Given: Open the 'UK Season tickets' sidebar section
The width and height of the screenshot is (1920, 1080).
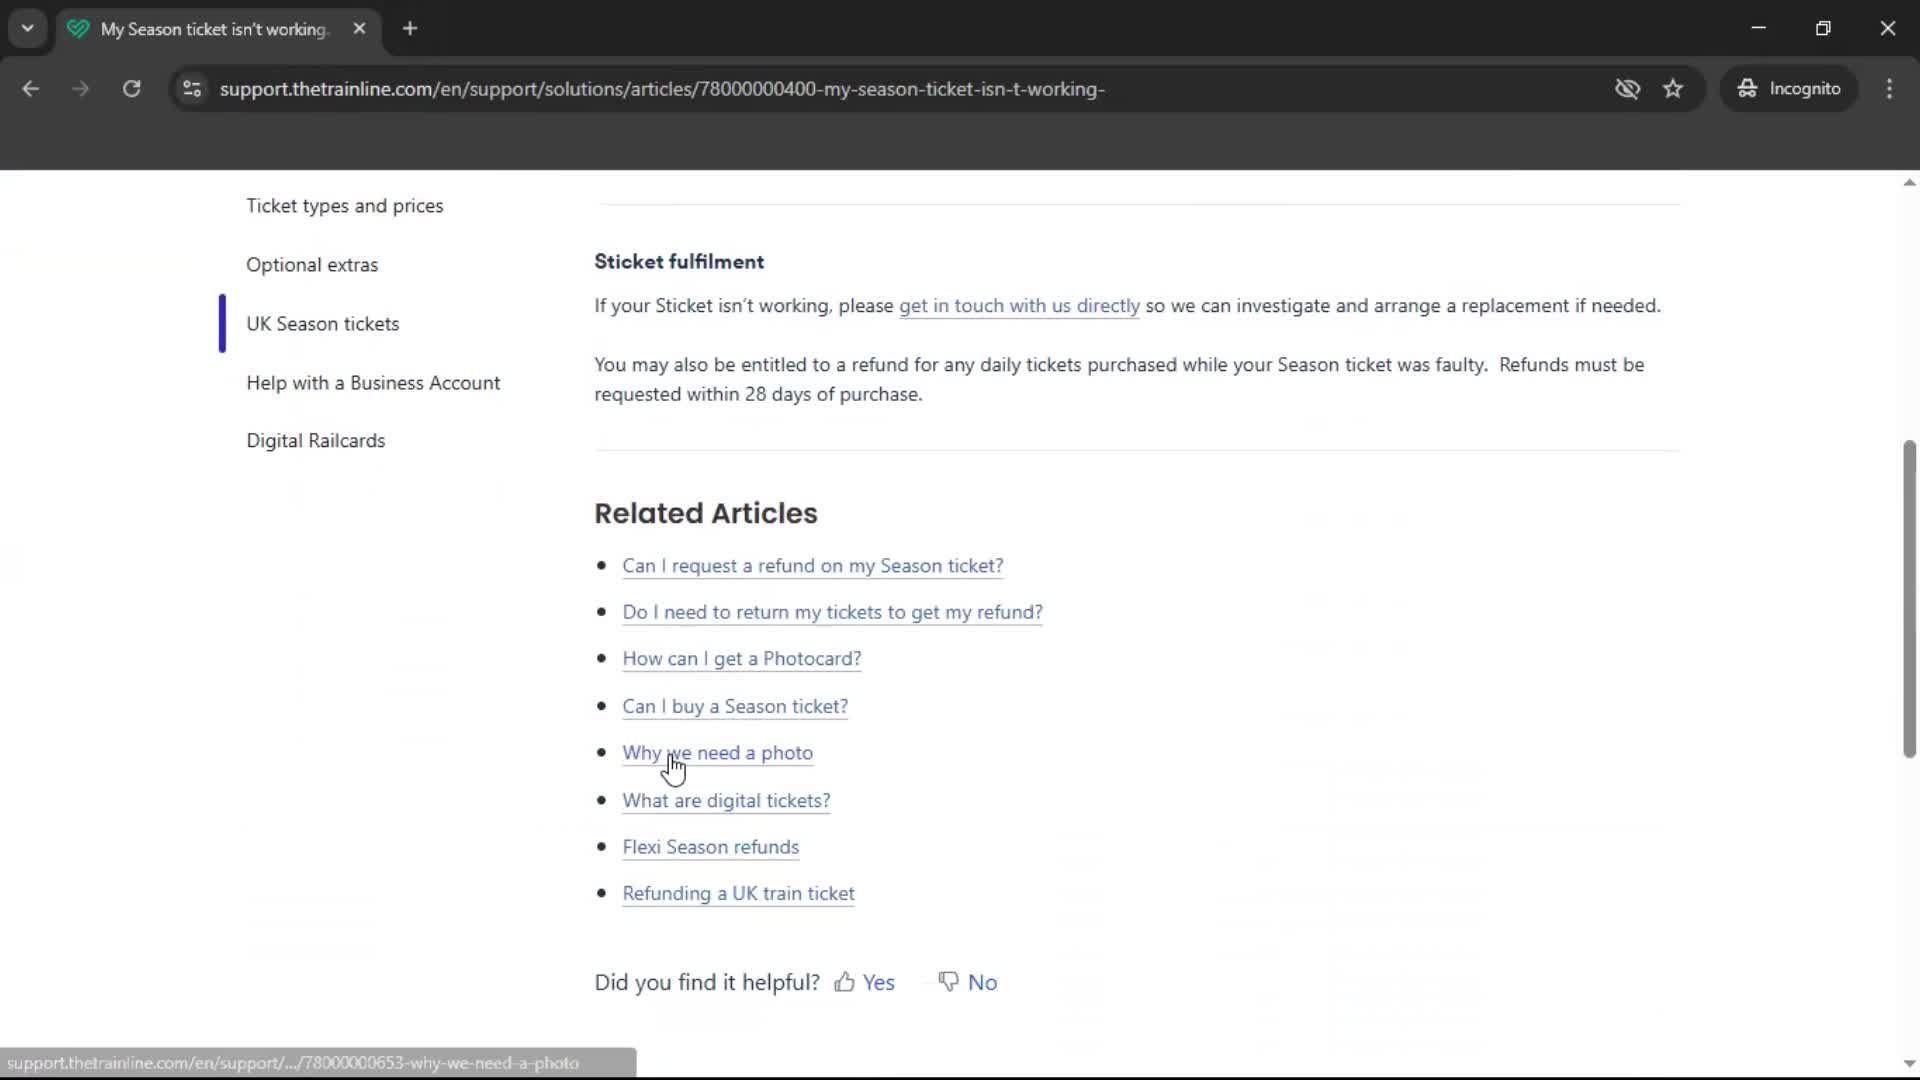Looking at the screenshot, I should tap(322, 323).
